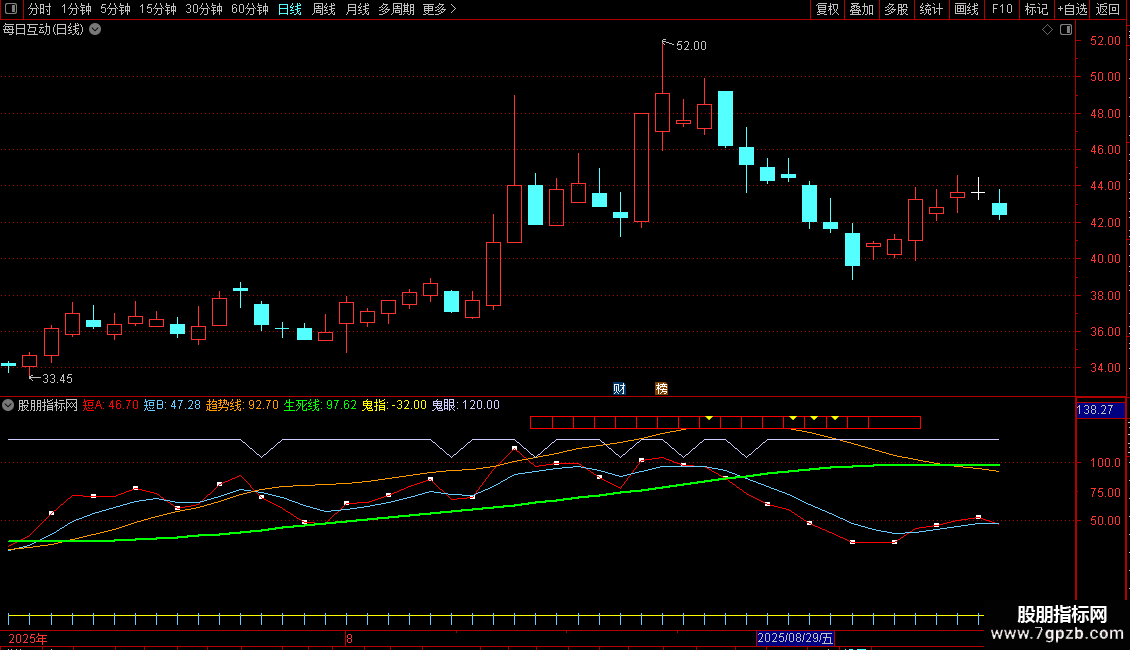This screenshot has height=650, width=1130.
Task: Click the 复权 button
Action: 827,9
